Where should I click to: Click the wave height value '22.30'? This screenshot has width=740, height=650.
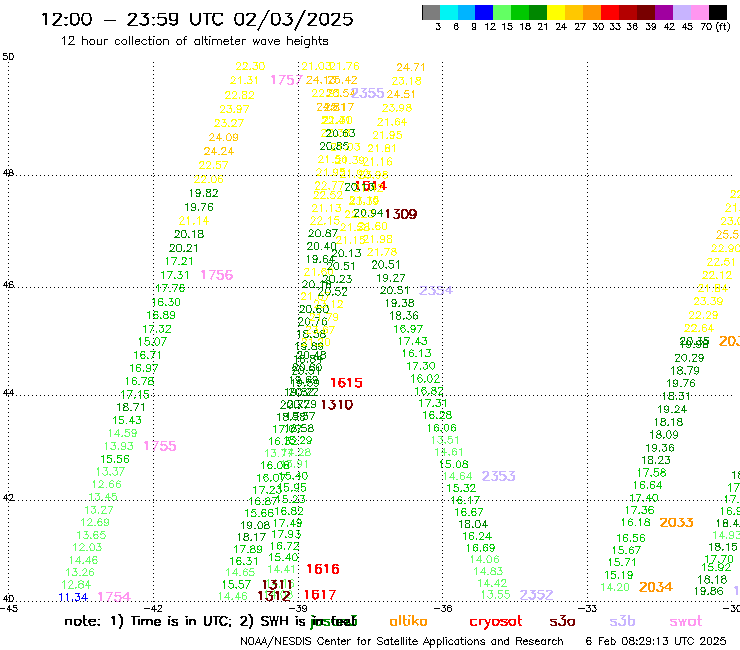pyautogui.click(x=250, y=67)
